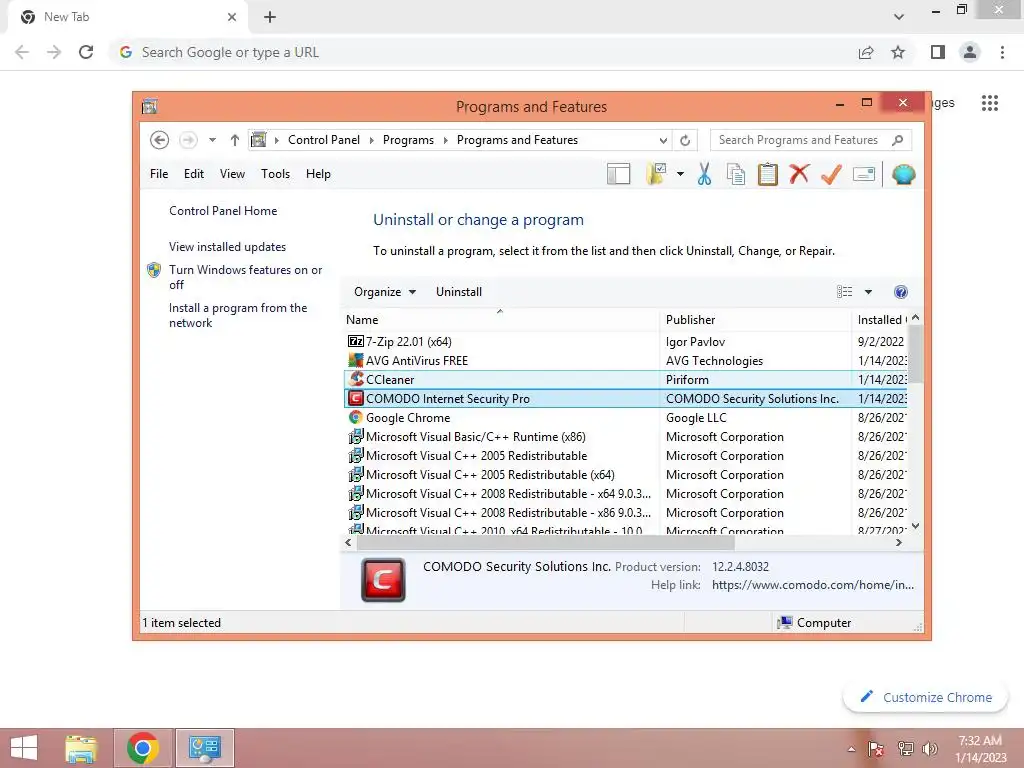Expand the address bar history dropdown
The image size is (1024, 768).
pos(663,140)
